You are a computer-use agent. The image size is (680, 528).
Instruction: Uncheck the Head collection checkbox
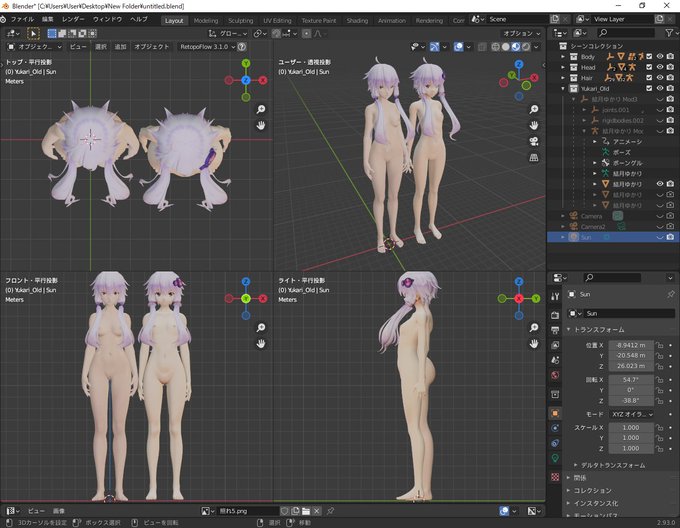pyautogui.click(x=649, y=67)
